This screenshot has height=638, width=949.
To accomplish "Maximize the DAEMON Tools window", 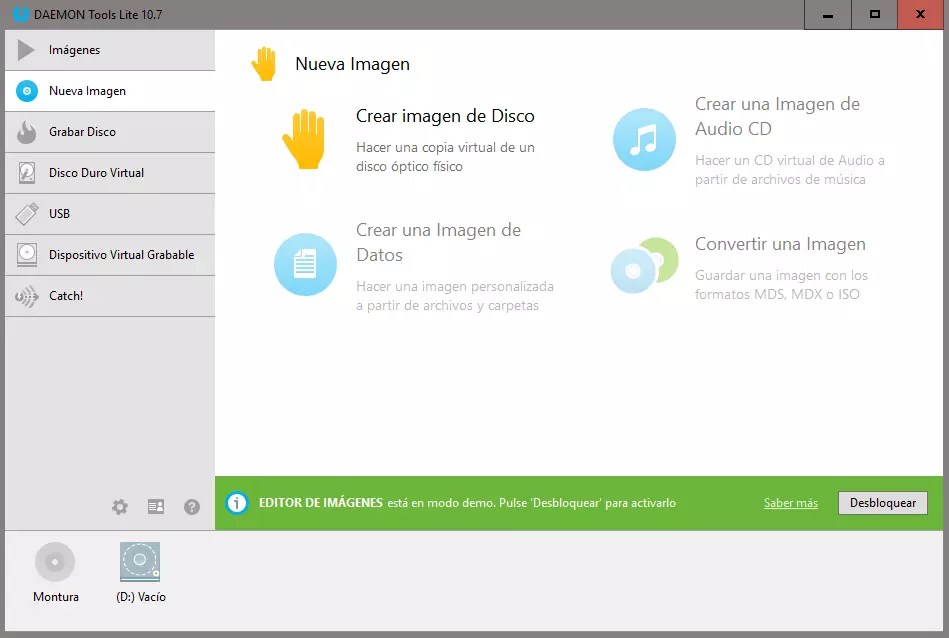I will click(x=875, y=15).
